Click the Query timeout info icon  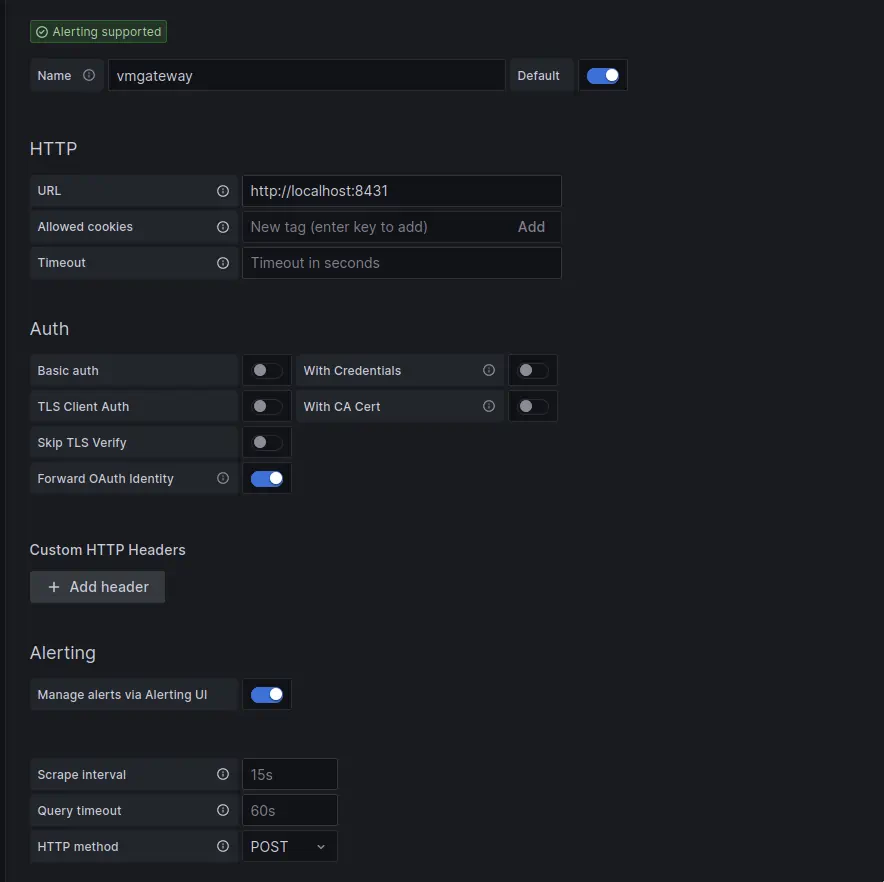point(223,810)
